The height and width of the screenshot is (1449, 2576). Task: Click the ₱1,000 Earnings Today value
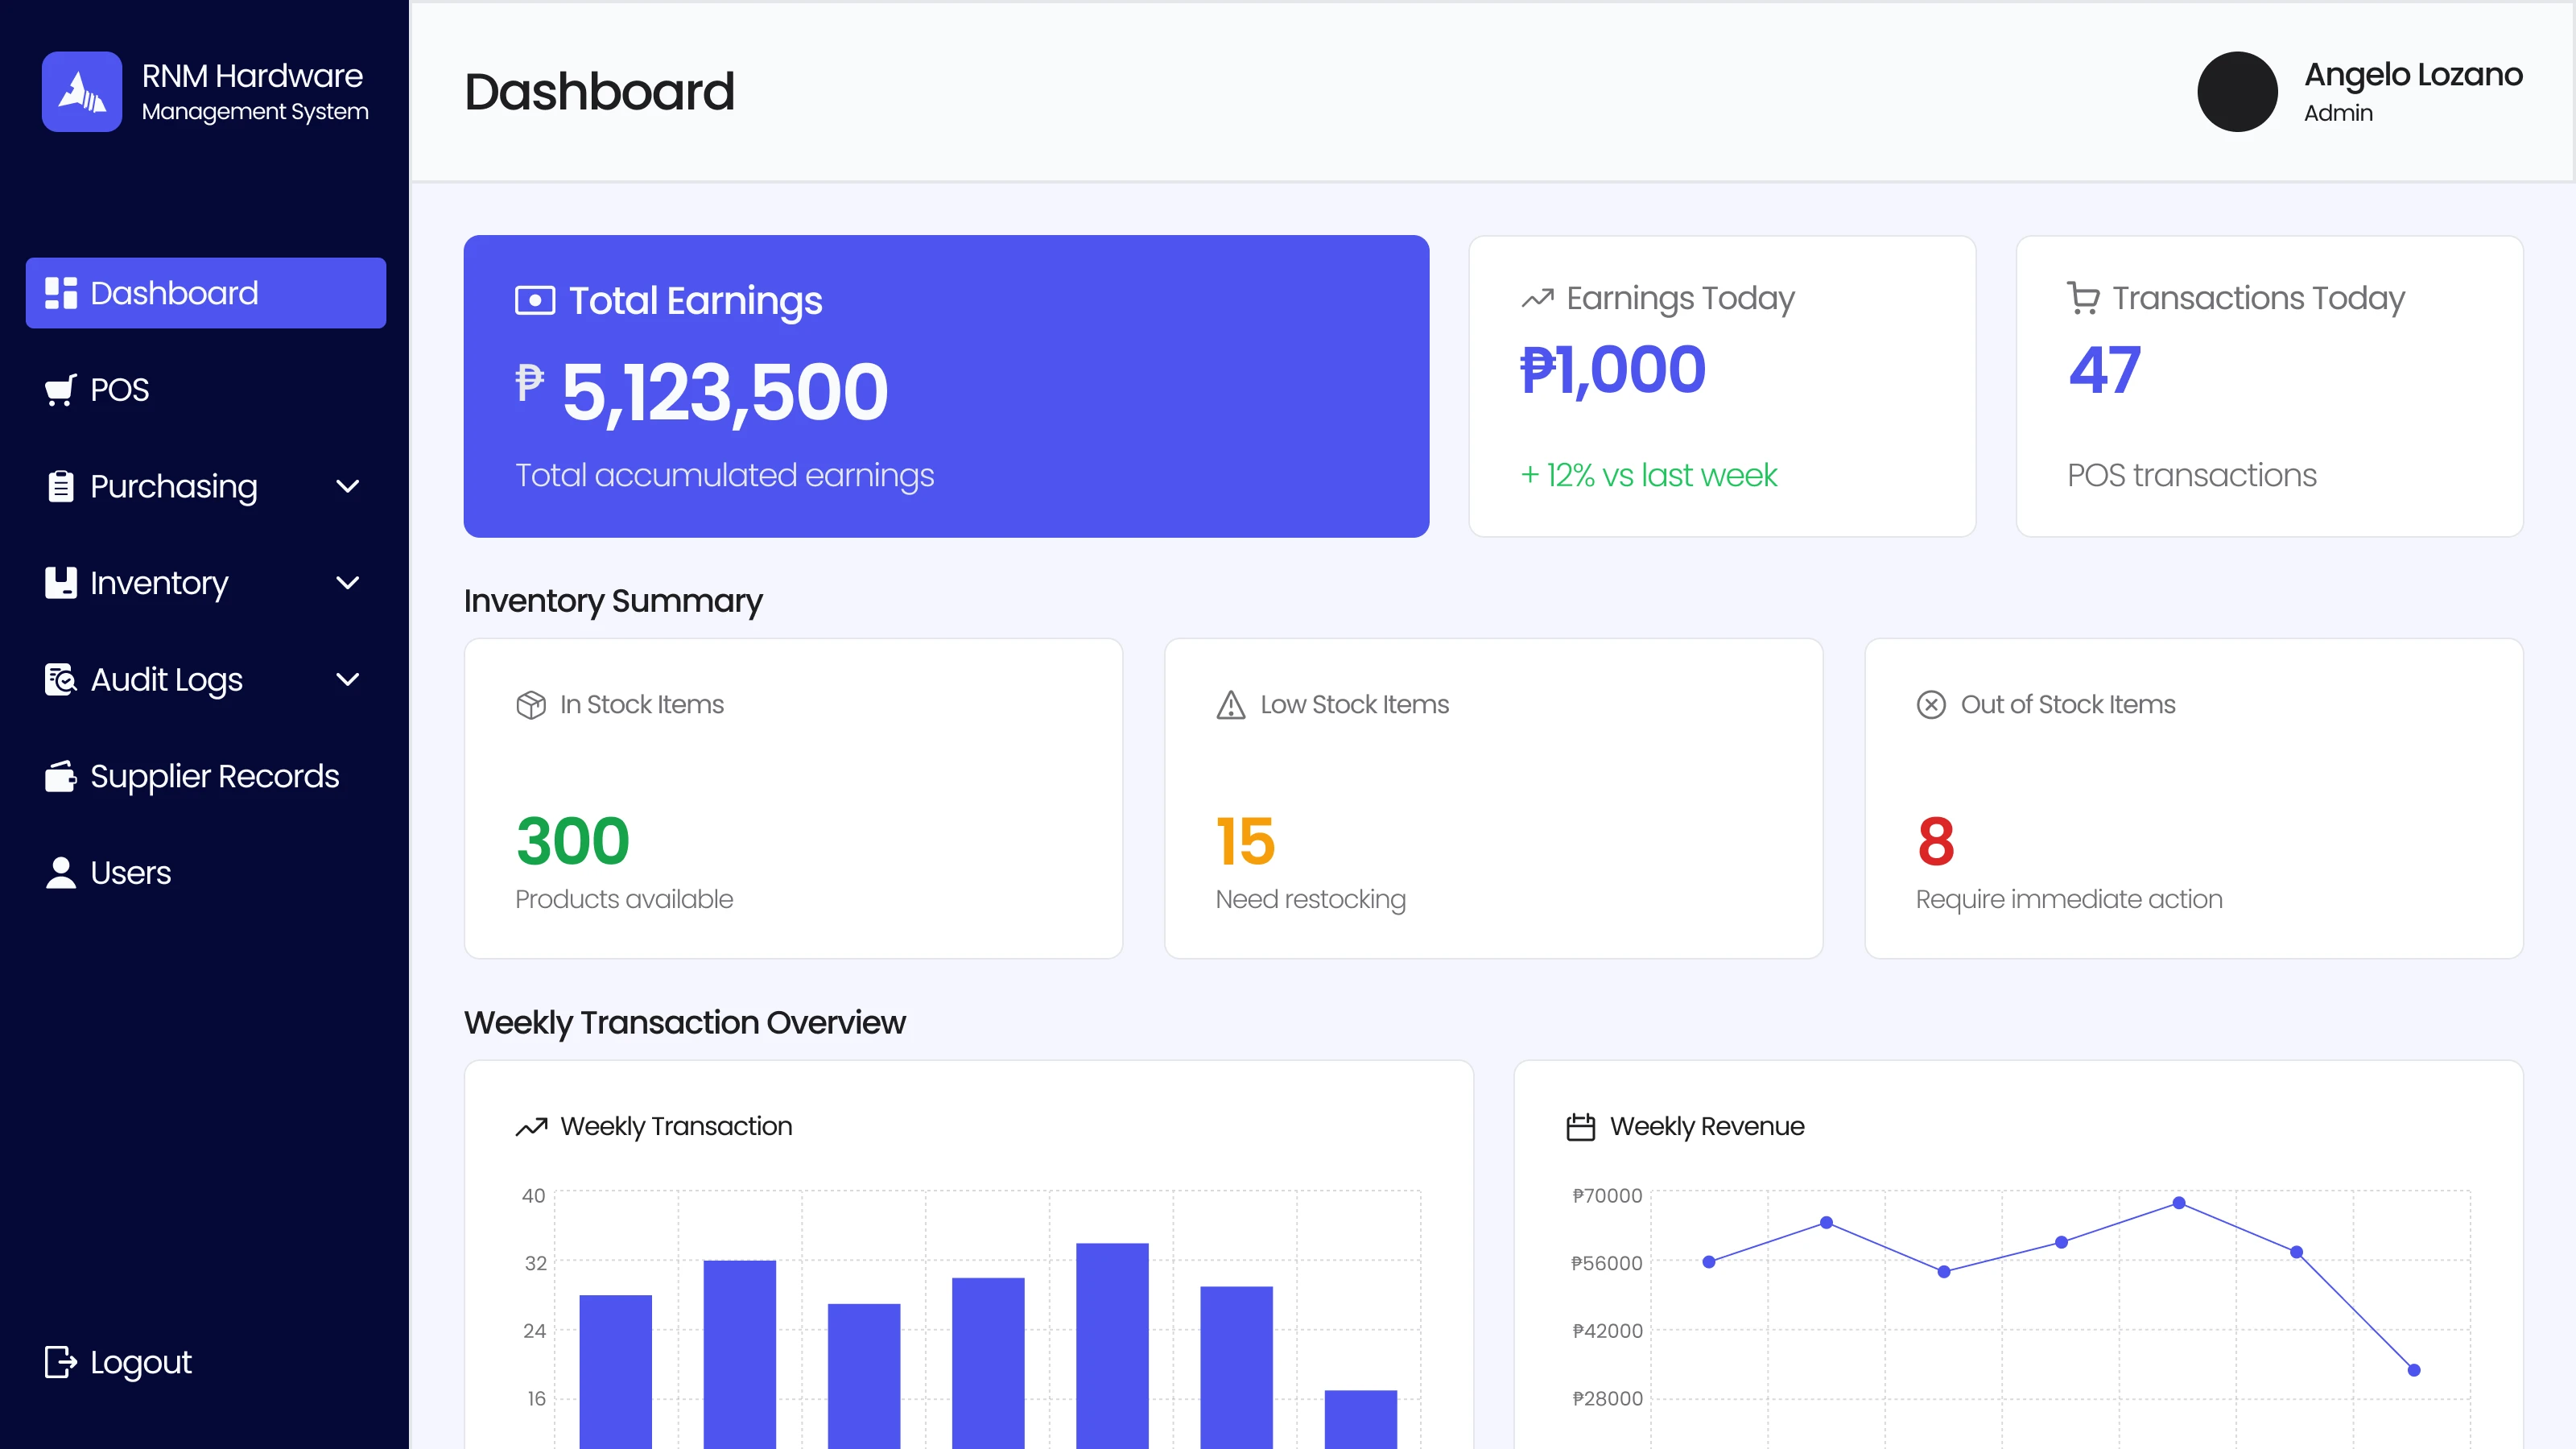point(1613,370)
